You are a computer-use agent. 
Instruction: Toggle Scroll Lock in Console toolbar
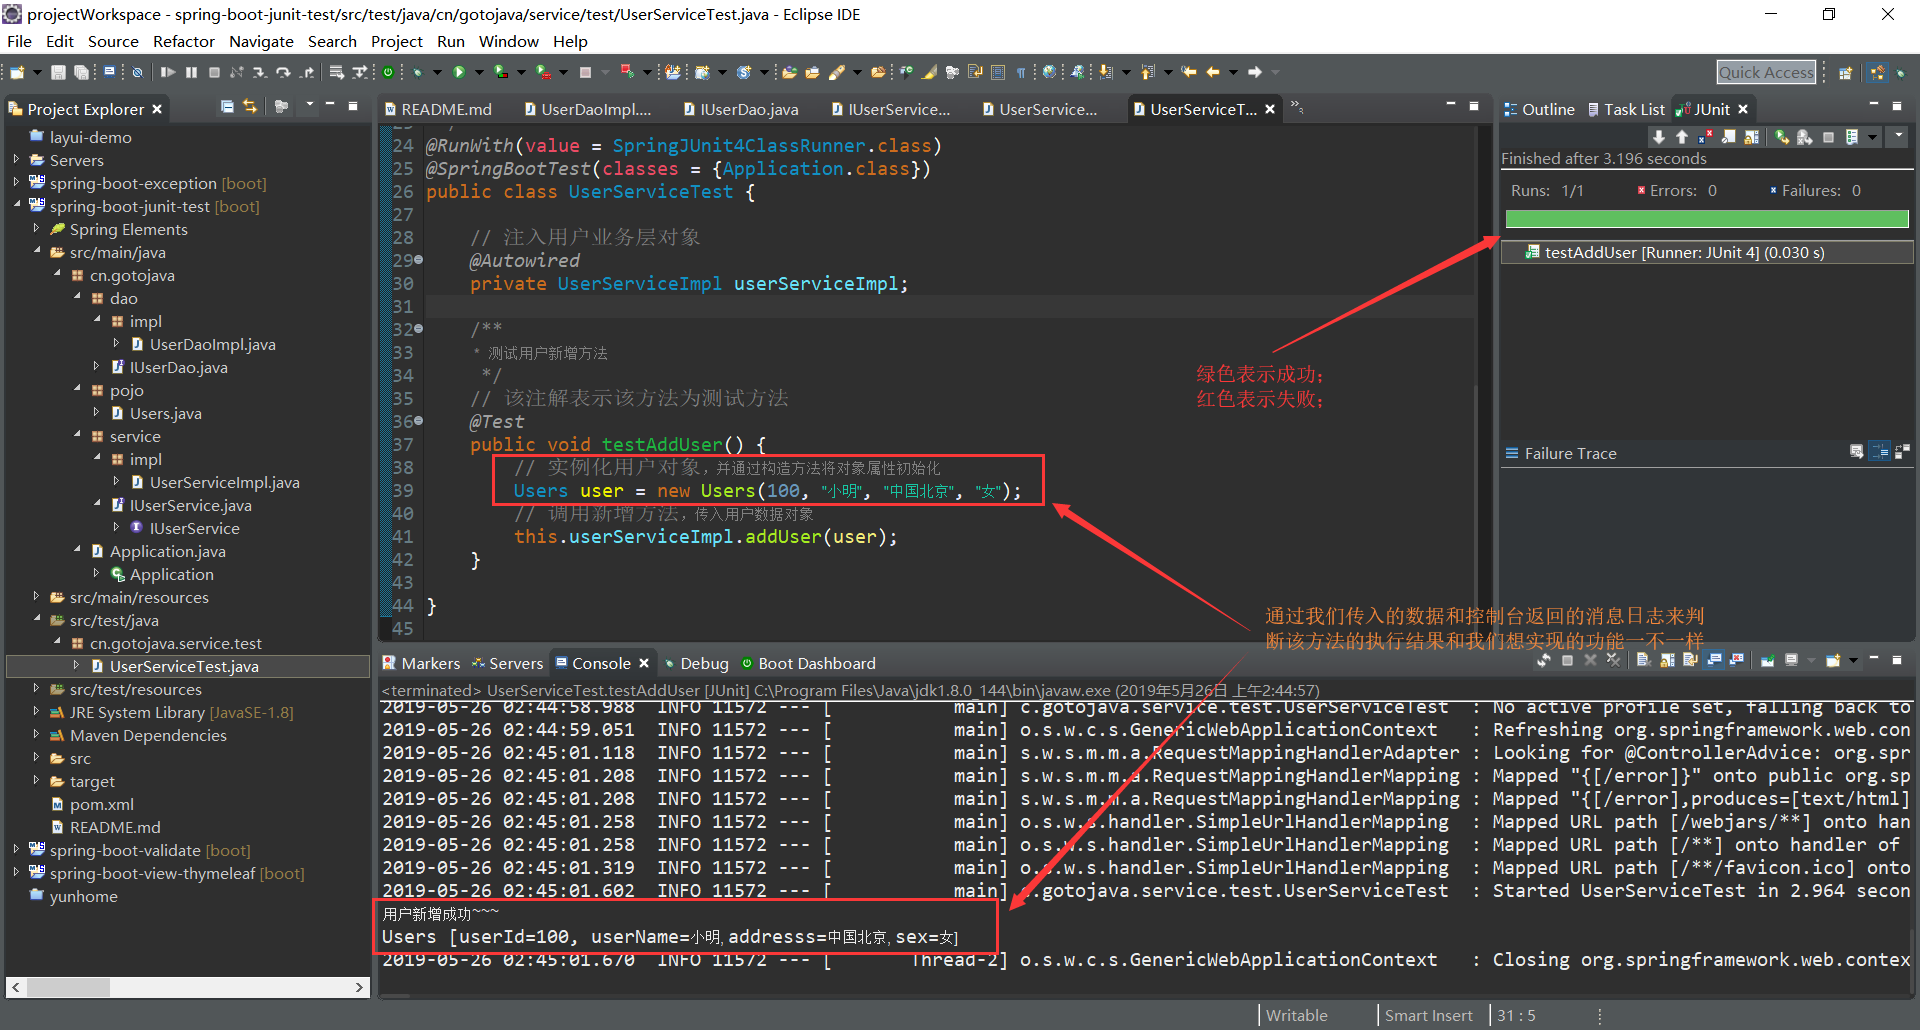[x=1667, y=660]
